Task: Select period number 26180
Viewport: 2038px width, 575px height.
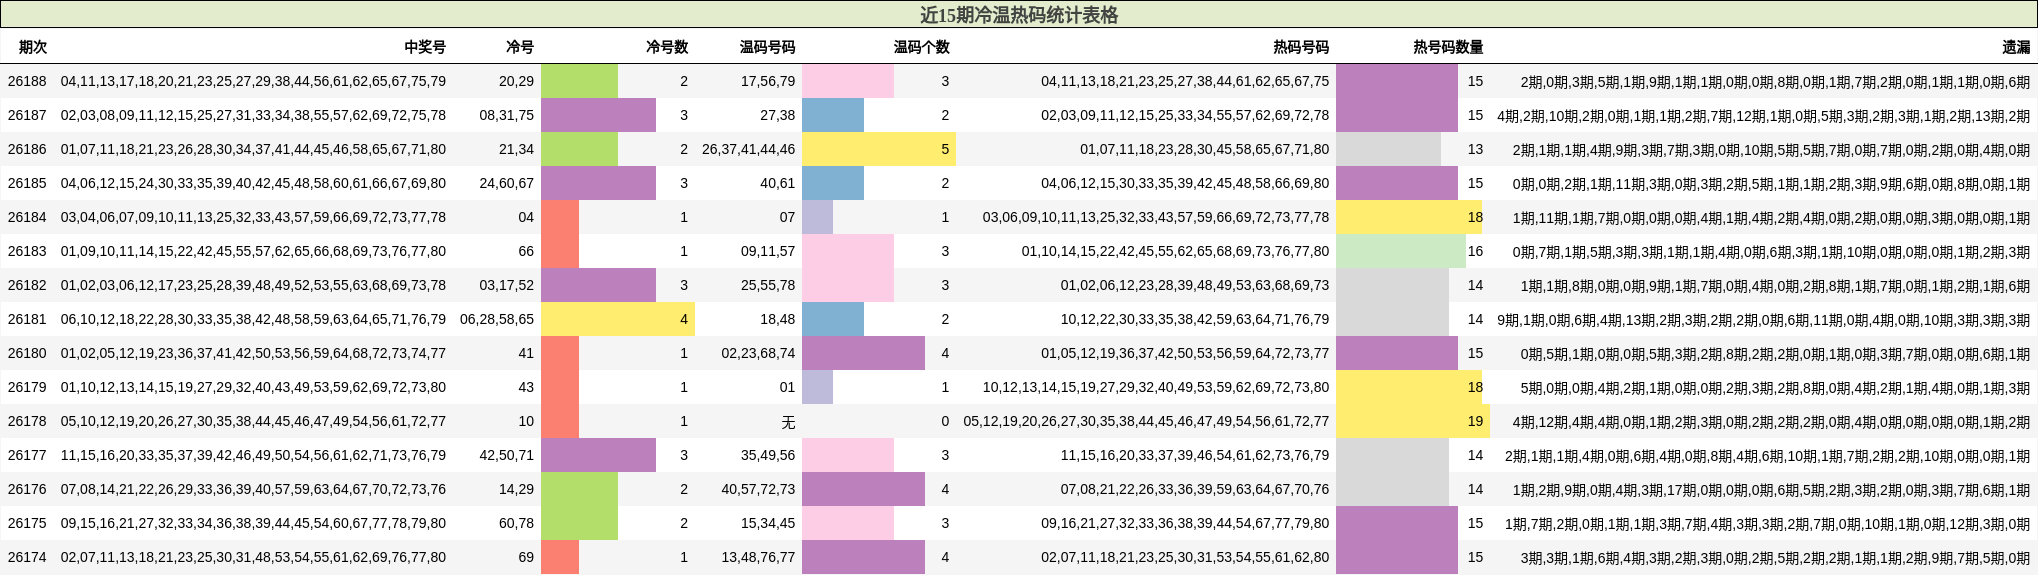Action: coord(27,353)
